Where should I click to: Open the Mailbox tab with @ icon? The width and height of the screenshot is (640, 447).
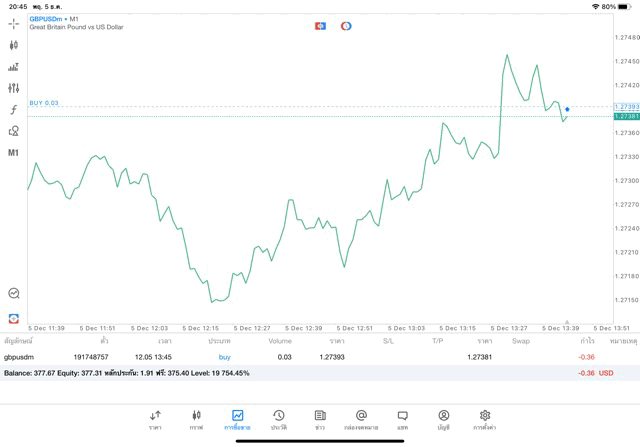coord(361,418)
